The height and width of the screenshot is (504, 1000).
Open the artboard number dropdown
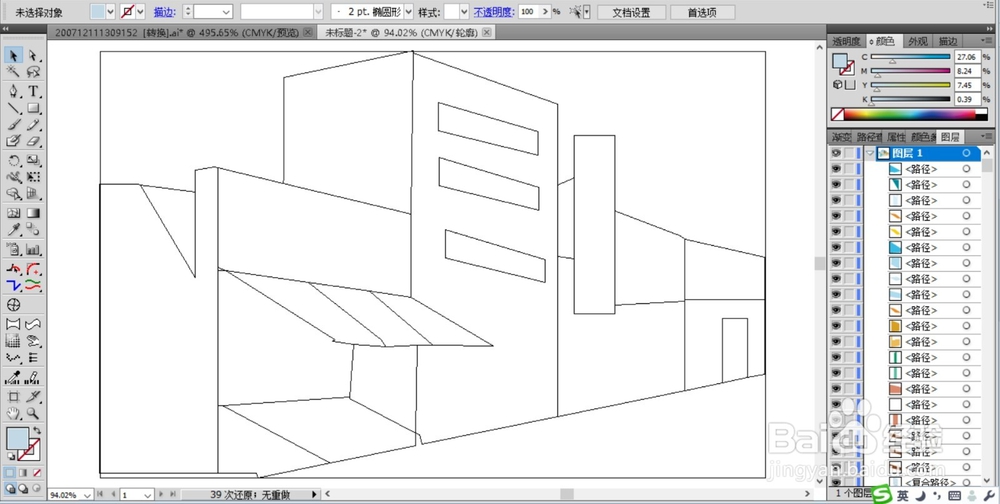(x=148, y=494)
